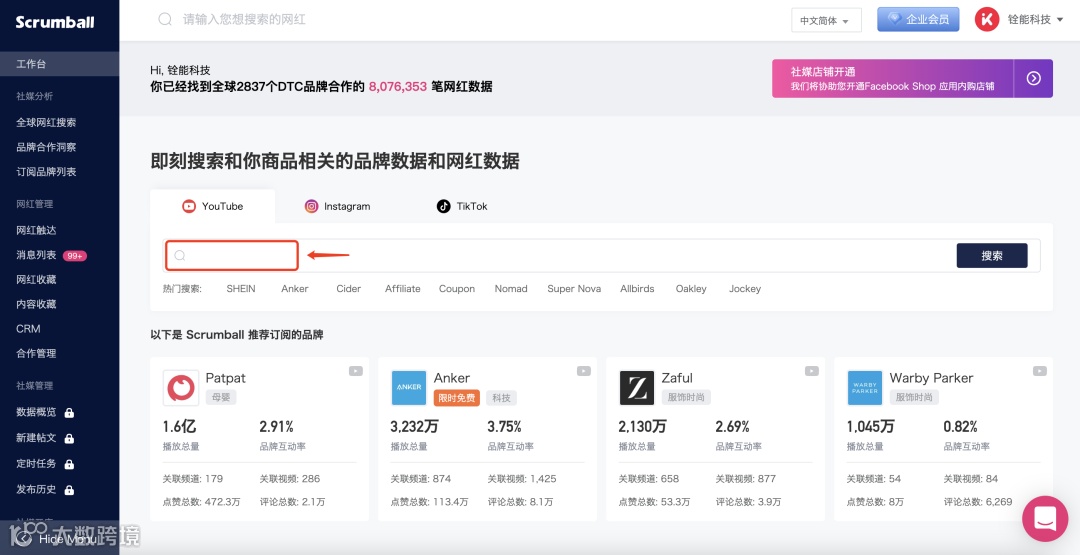Select the YouTube tab
Viewport: 1080px width, 555px height.
pos(213,206)
